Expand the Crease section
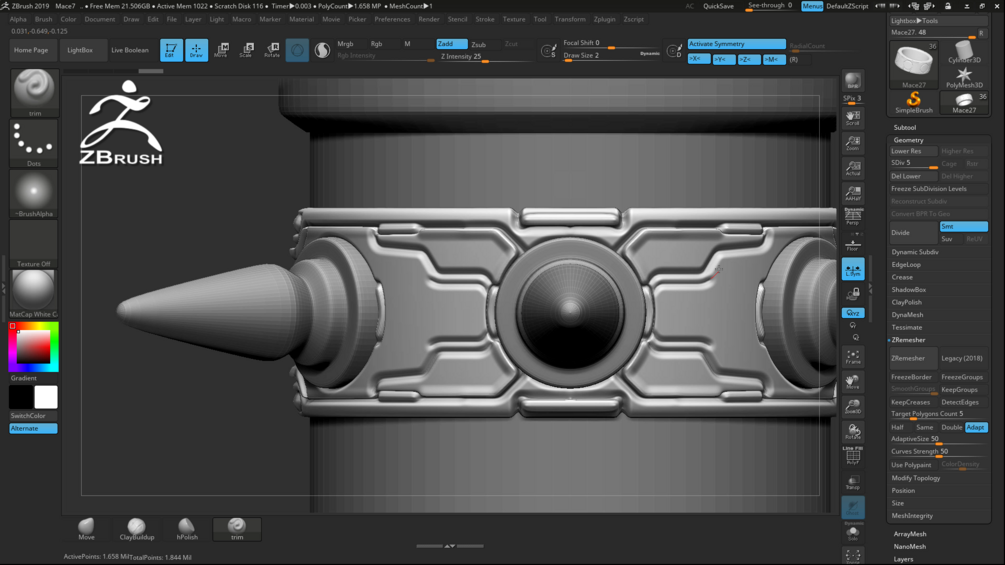 click(x=902, y=277)
